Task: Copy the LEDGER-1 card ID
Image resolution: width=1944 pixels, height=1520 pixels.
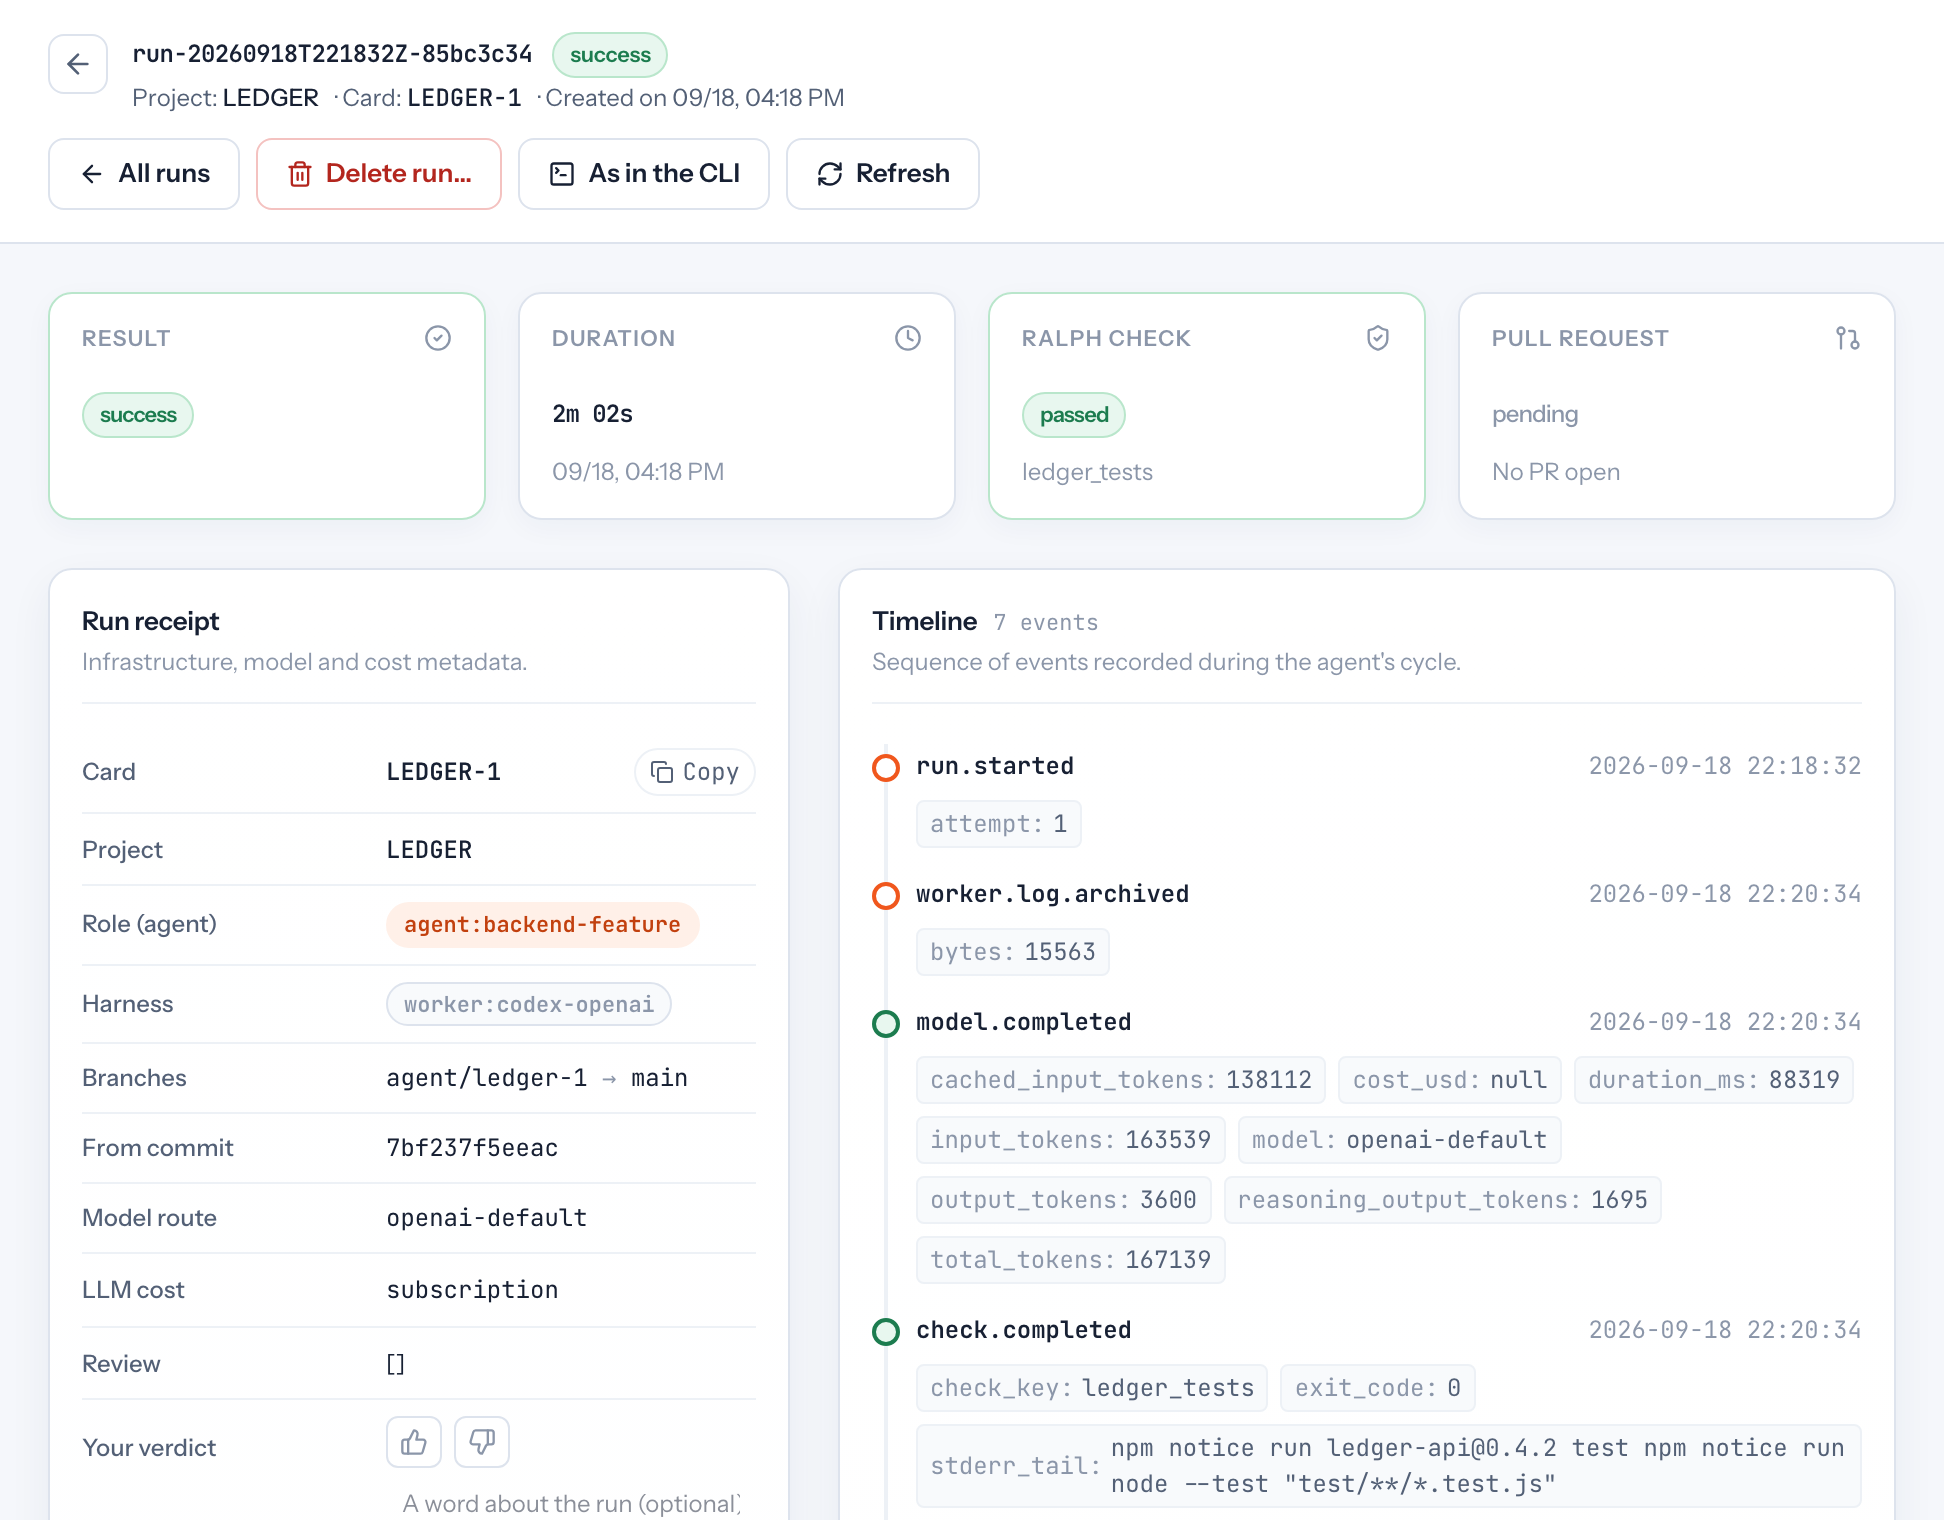Action: pyautogui.click(x=695, y=772)
